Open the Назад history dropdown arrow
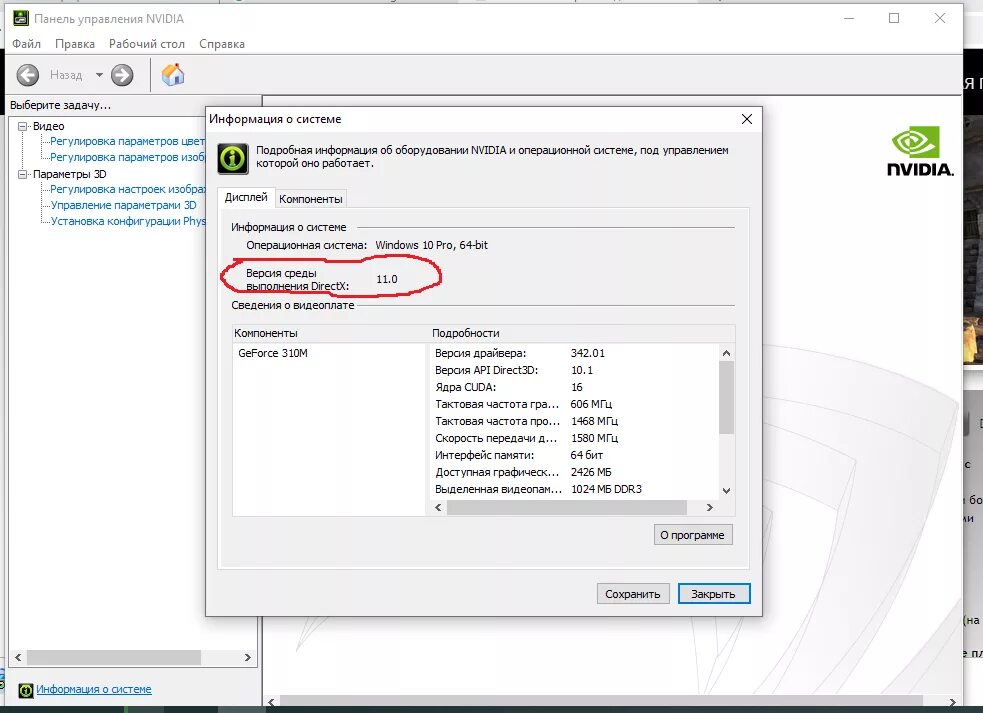Viewport: 983px width, 713px height. 99,75
